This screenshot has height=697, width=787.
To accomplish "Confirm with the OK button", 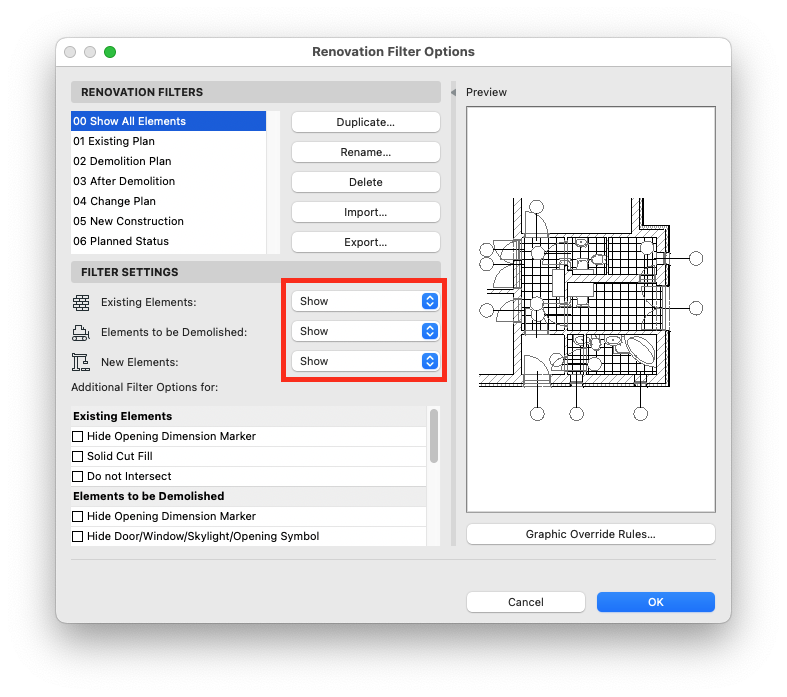I will 655,602.
